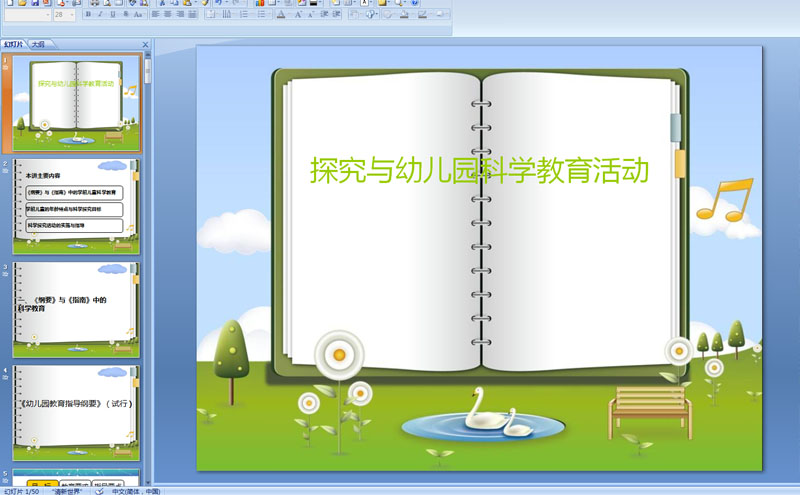This screenshot has height=495, width=800.
Task: Open the font color button
Action: [x=281, y=14]
